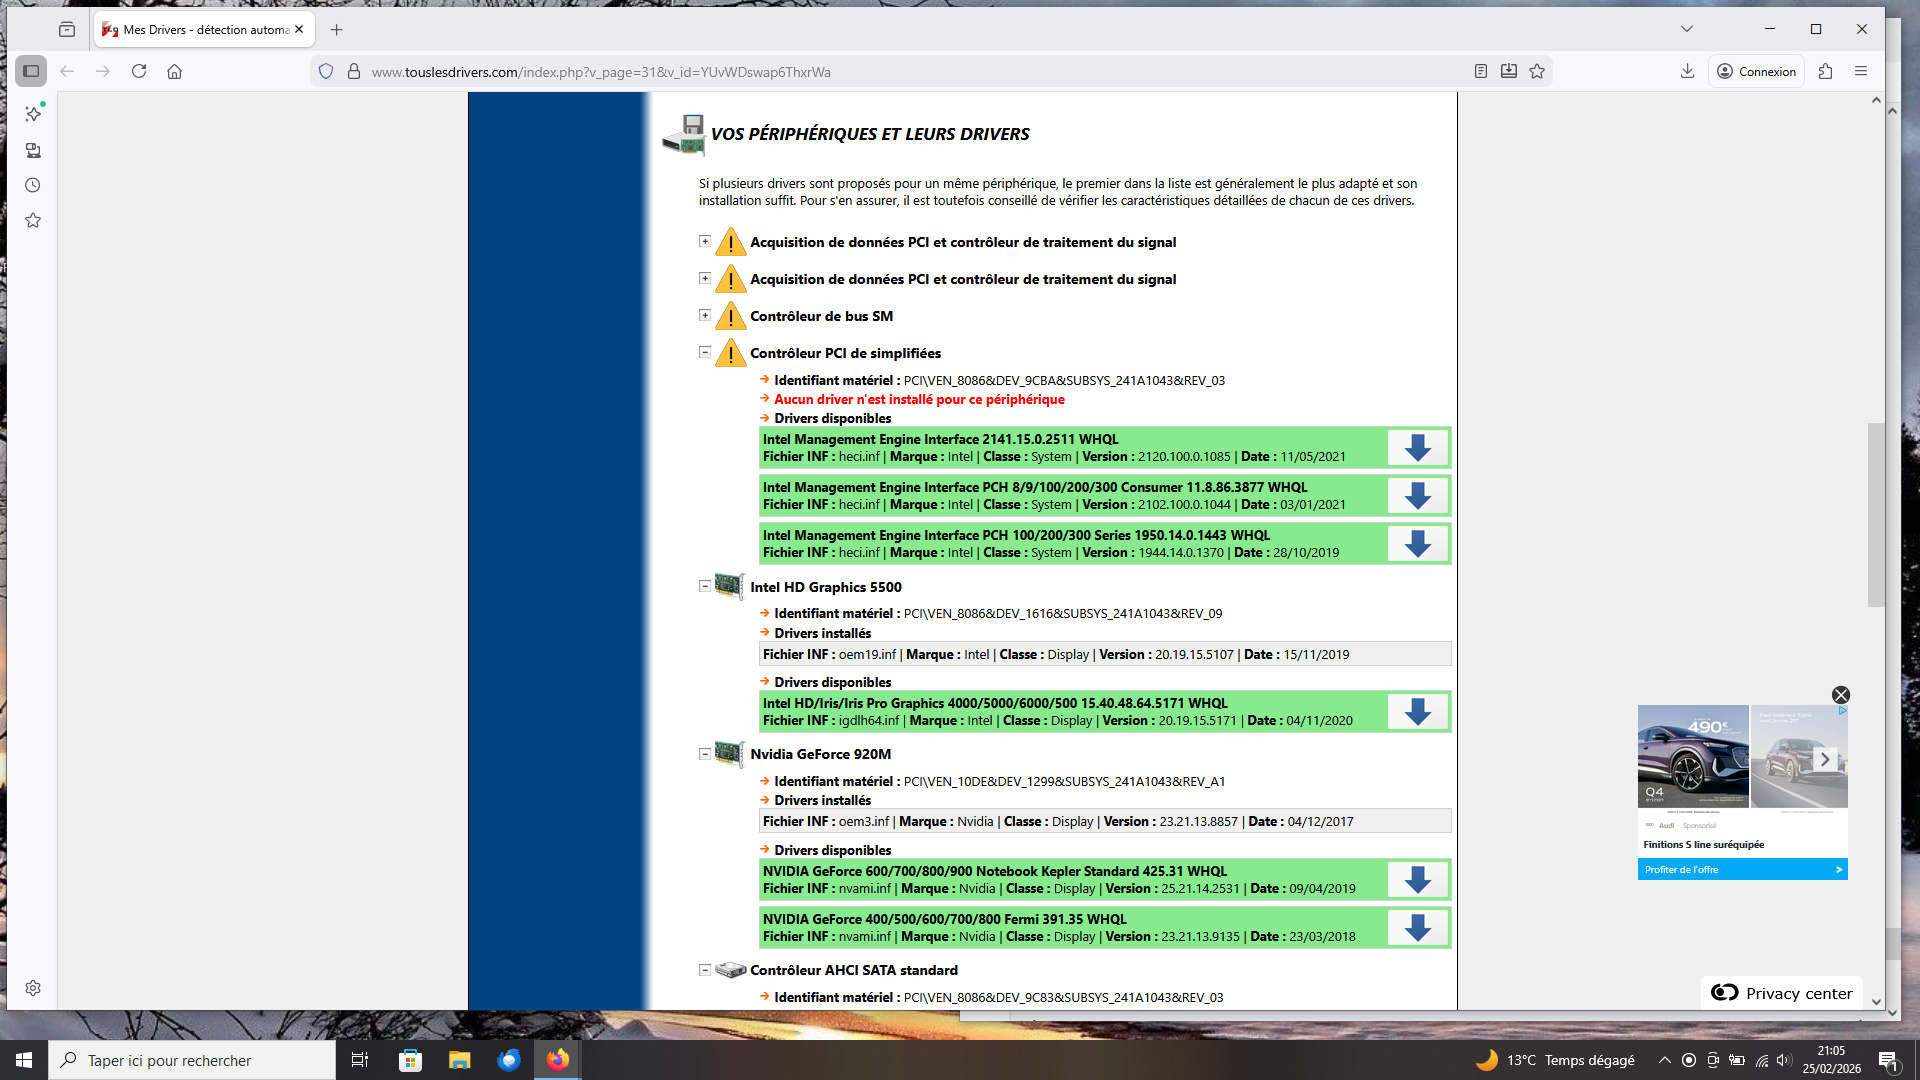Bookmark this page with the star icon
The width and height of the screenshot is (1920, 1080).
coord(1537,71)
